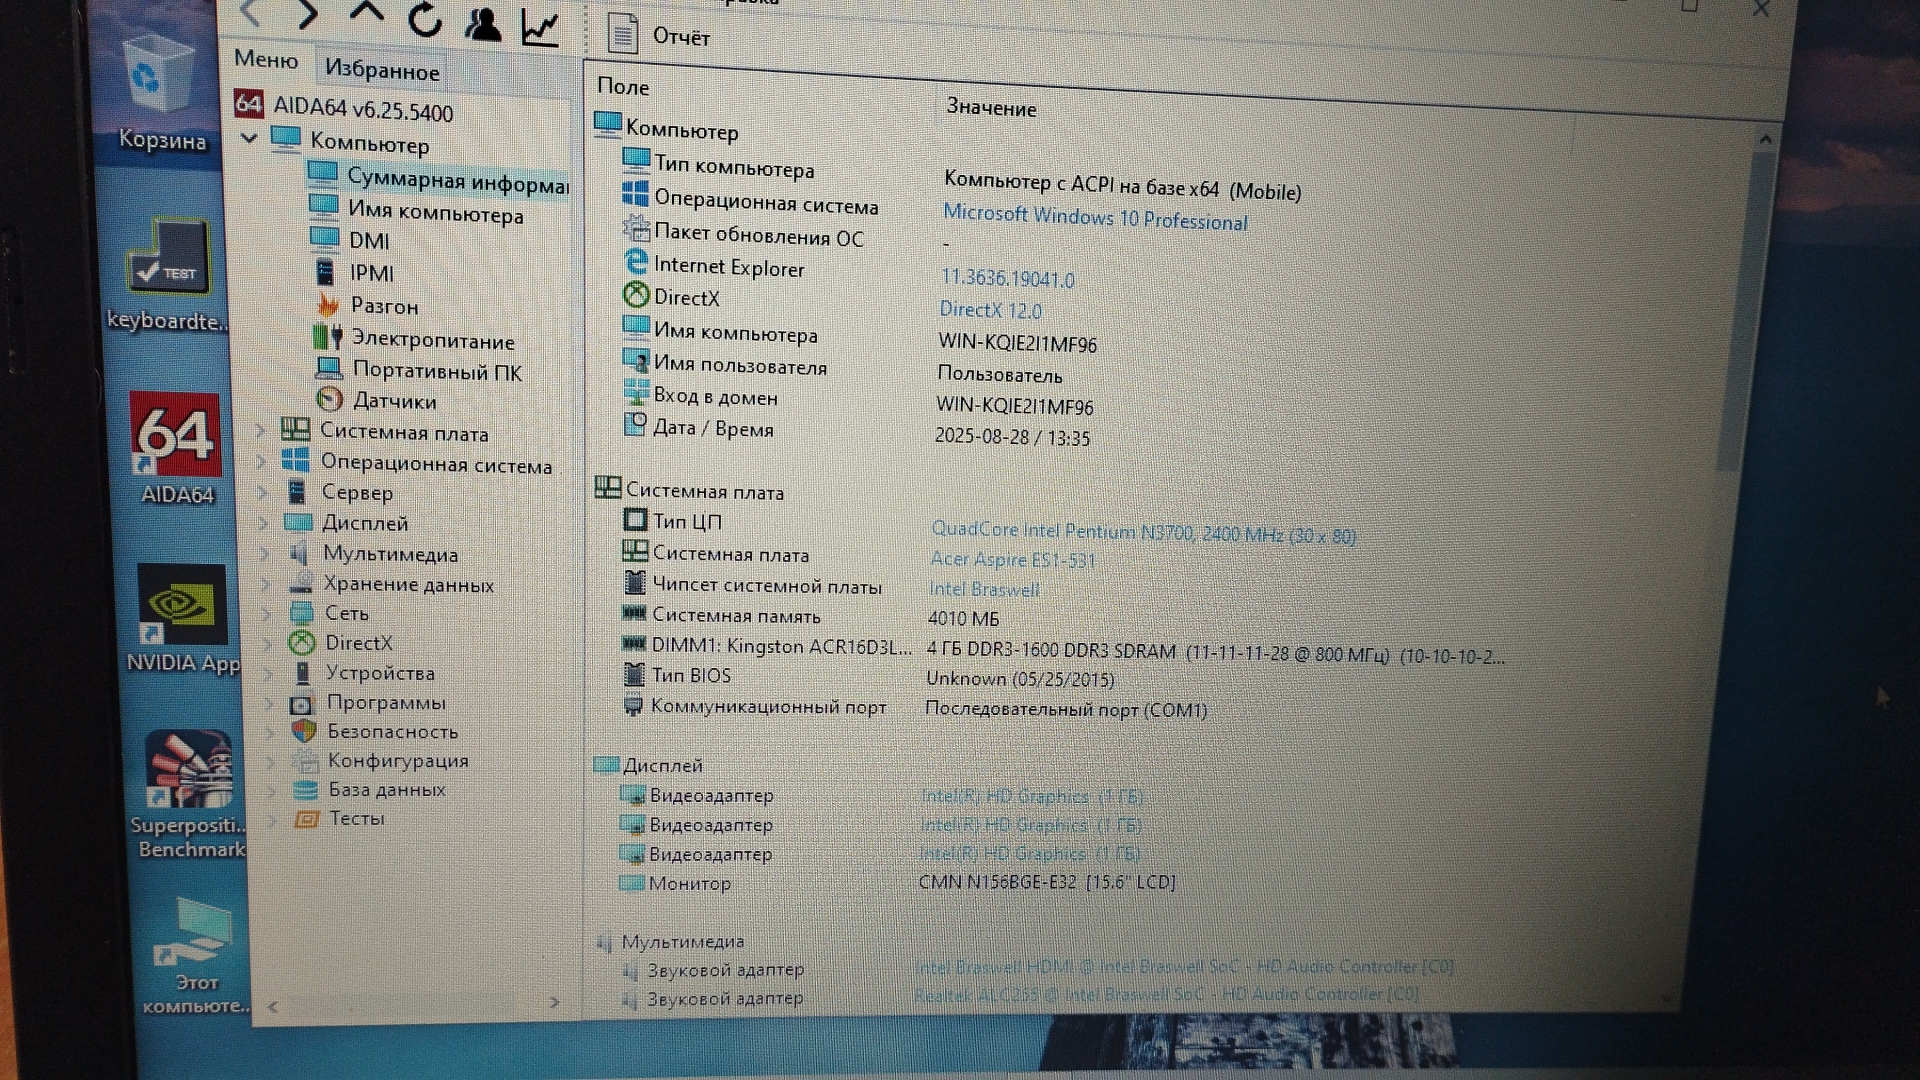The width and height of the screenshot is (1920, 1080).
Task: Click the Значение column header
Action: coord(991,108)
